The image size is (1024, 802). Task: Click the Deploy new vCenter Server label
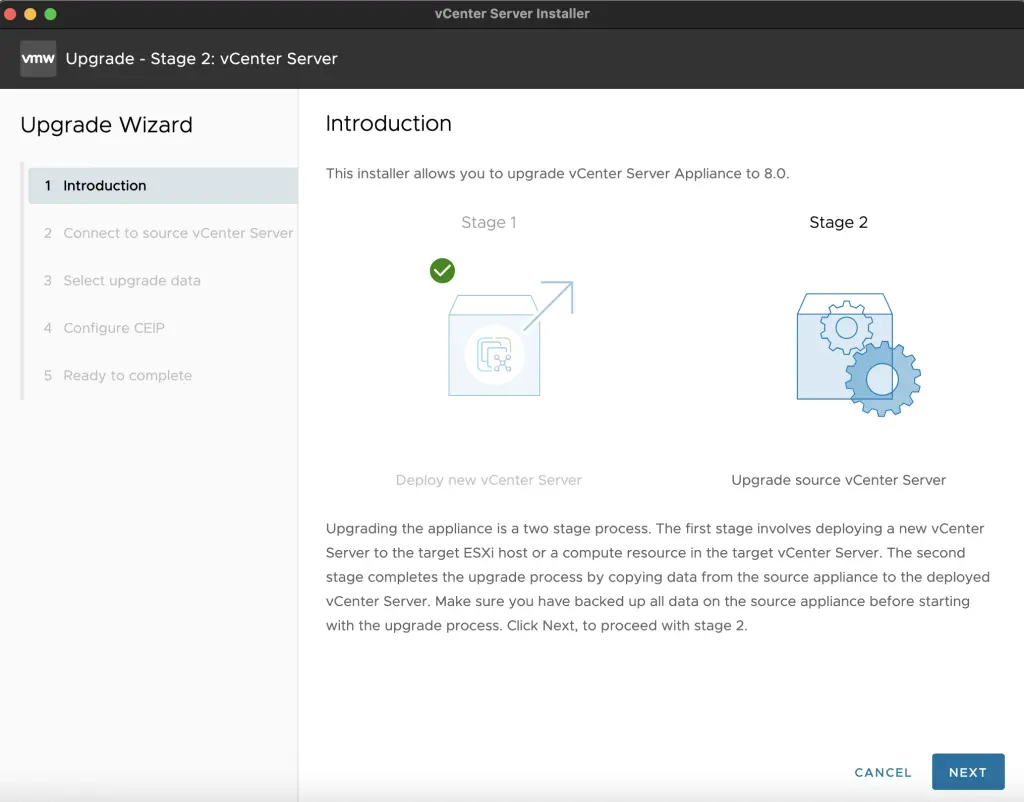[488, 480]
